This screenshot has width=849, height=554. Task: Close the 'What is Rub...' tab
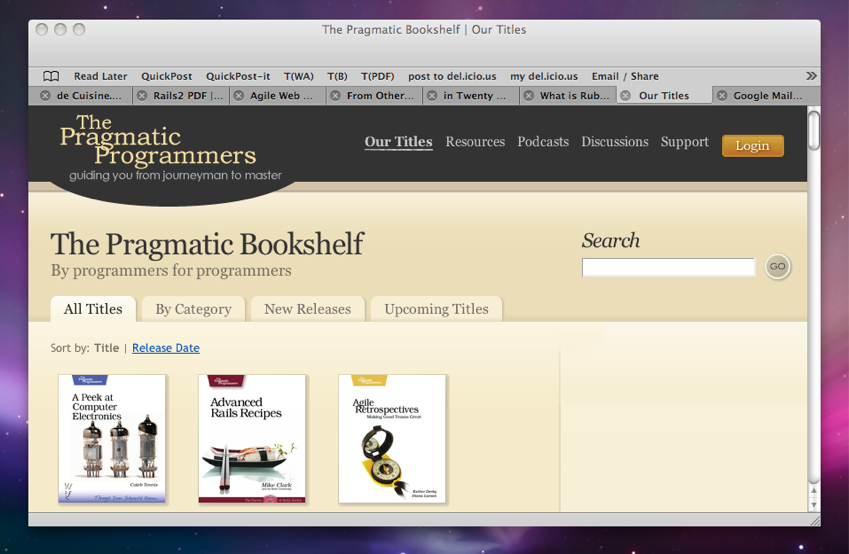pyautogui.click(x=528, y=96)
